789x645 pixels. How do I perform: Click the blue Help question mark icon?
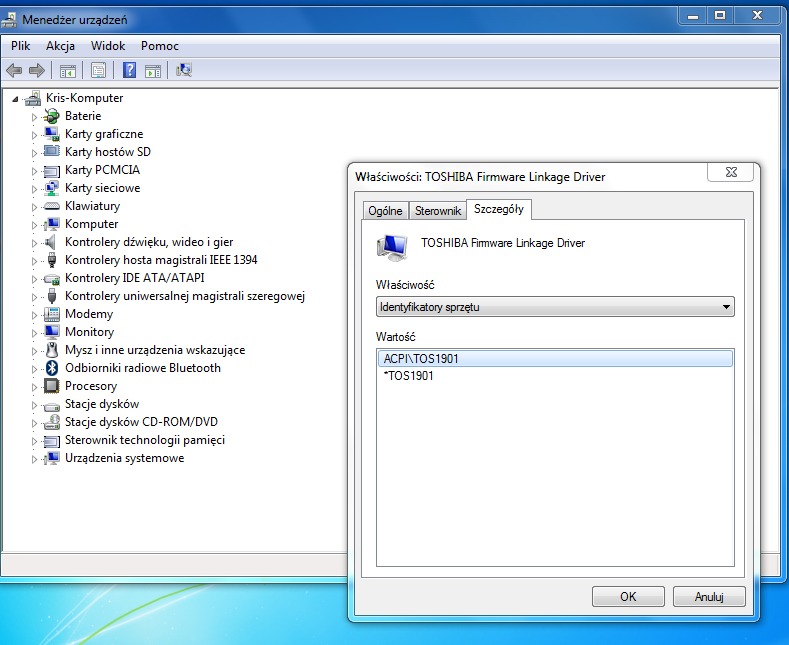(129, 70)
